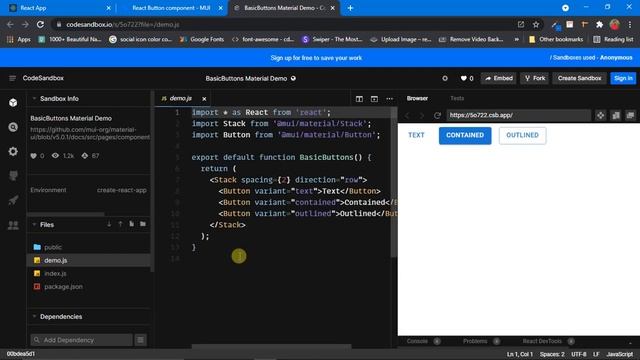
Task: Go back in the preview browser
Action: 407,116
